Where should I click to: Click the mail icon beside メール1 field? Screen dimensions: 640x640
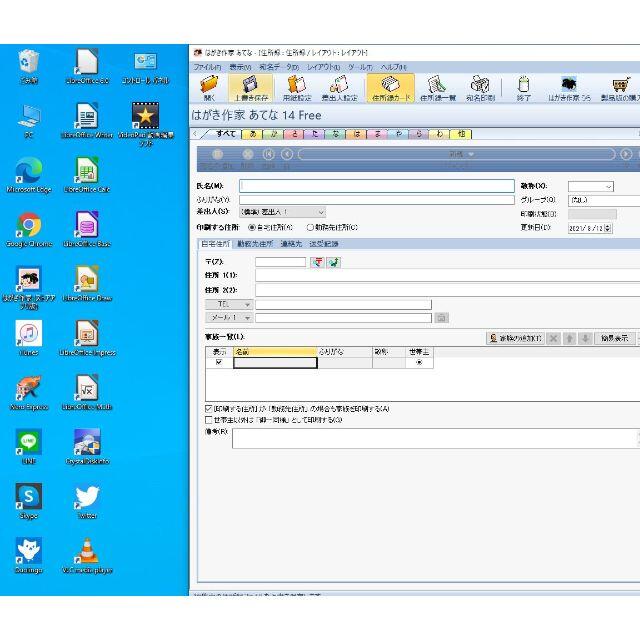point(441,318)
